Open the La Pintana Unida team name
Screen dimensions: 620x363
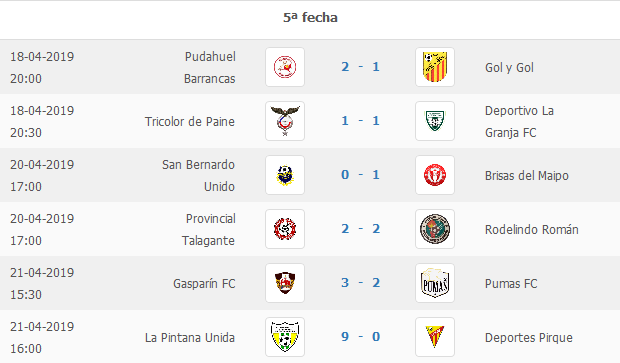point(190,338)
